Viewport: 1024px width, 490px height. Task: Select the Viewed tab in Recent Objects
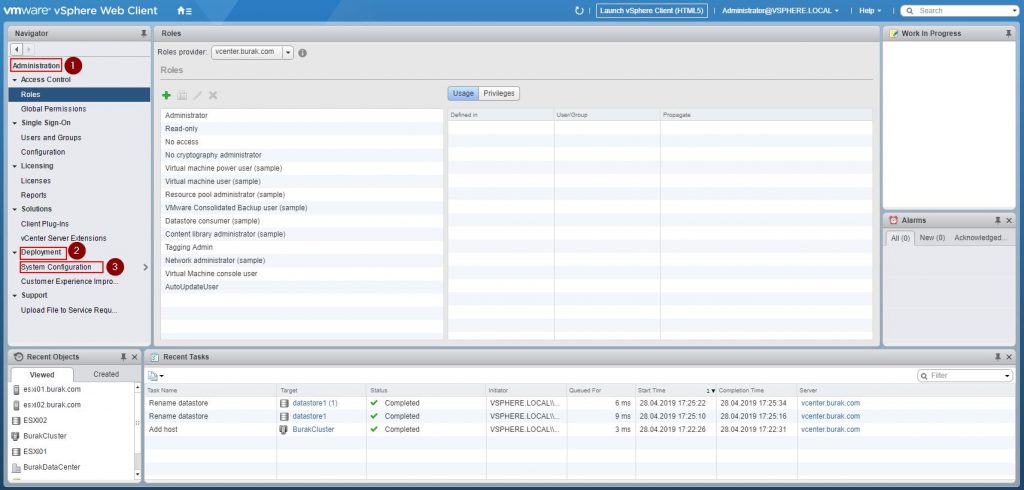tap(42, 375)
